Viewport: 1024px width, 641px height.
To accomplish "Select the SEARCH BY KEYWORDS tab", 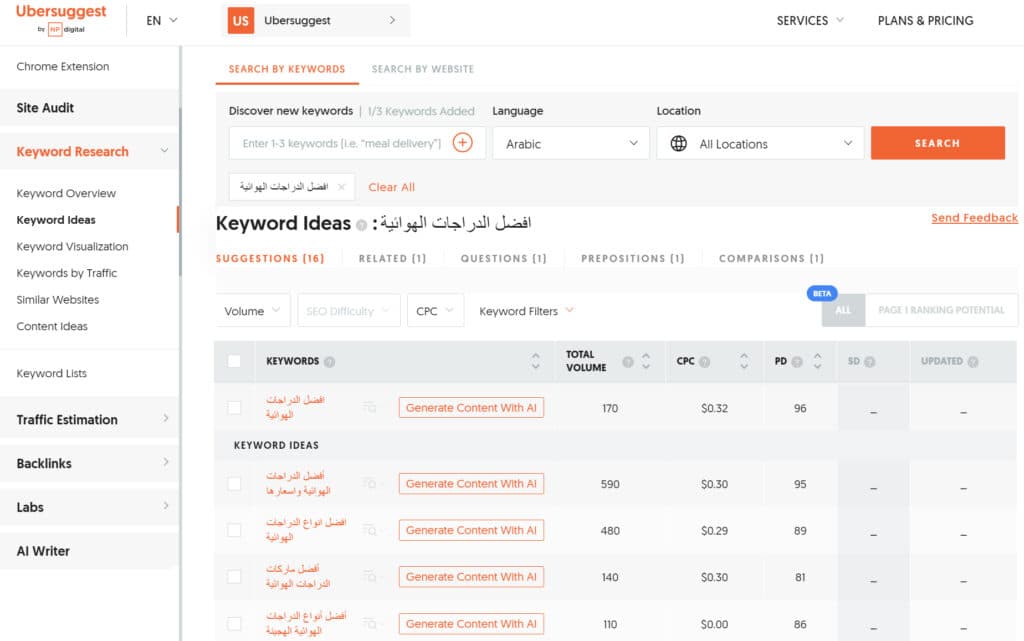I will (x=287, y=69).
